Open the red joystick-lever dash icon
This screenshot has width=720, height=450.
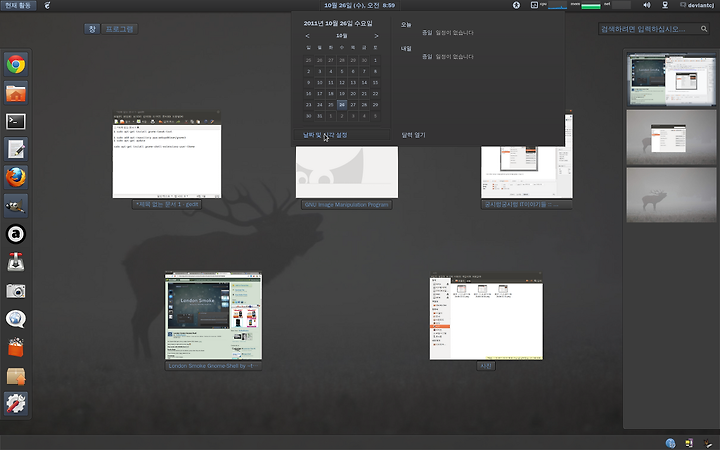point(16,262)
